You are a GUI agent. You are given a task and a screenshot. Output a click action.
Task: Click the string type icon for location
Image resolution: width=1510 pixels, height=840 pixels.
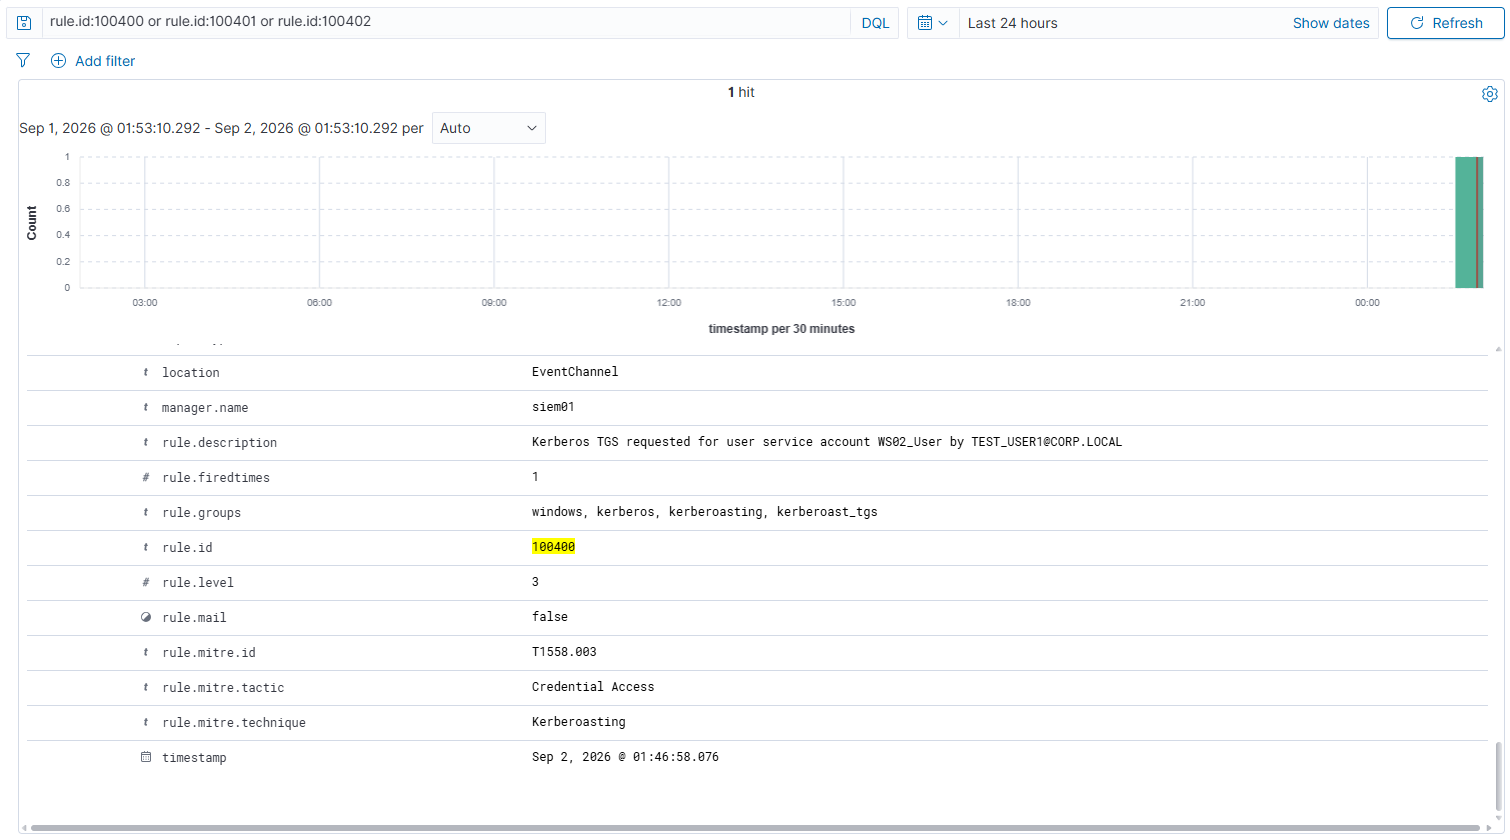[146, 373]
